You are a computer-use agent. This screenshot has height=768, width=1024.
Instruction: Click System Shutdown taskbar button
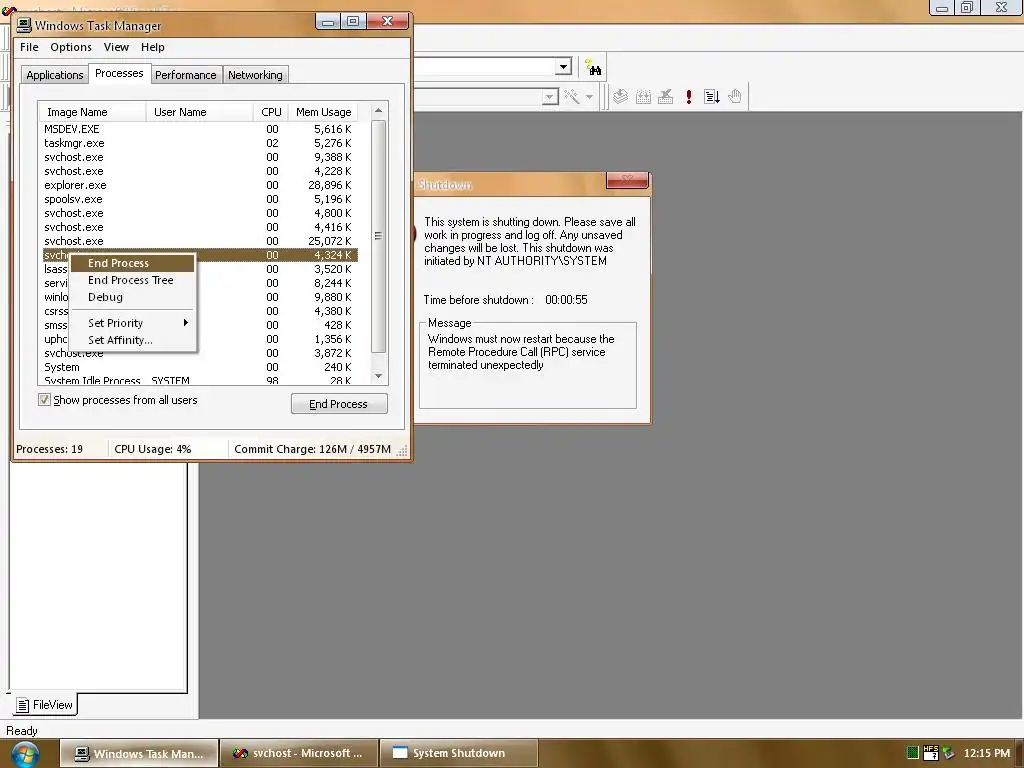click(458, 754)
